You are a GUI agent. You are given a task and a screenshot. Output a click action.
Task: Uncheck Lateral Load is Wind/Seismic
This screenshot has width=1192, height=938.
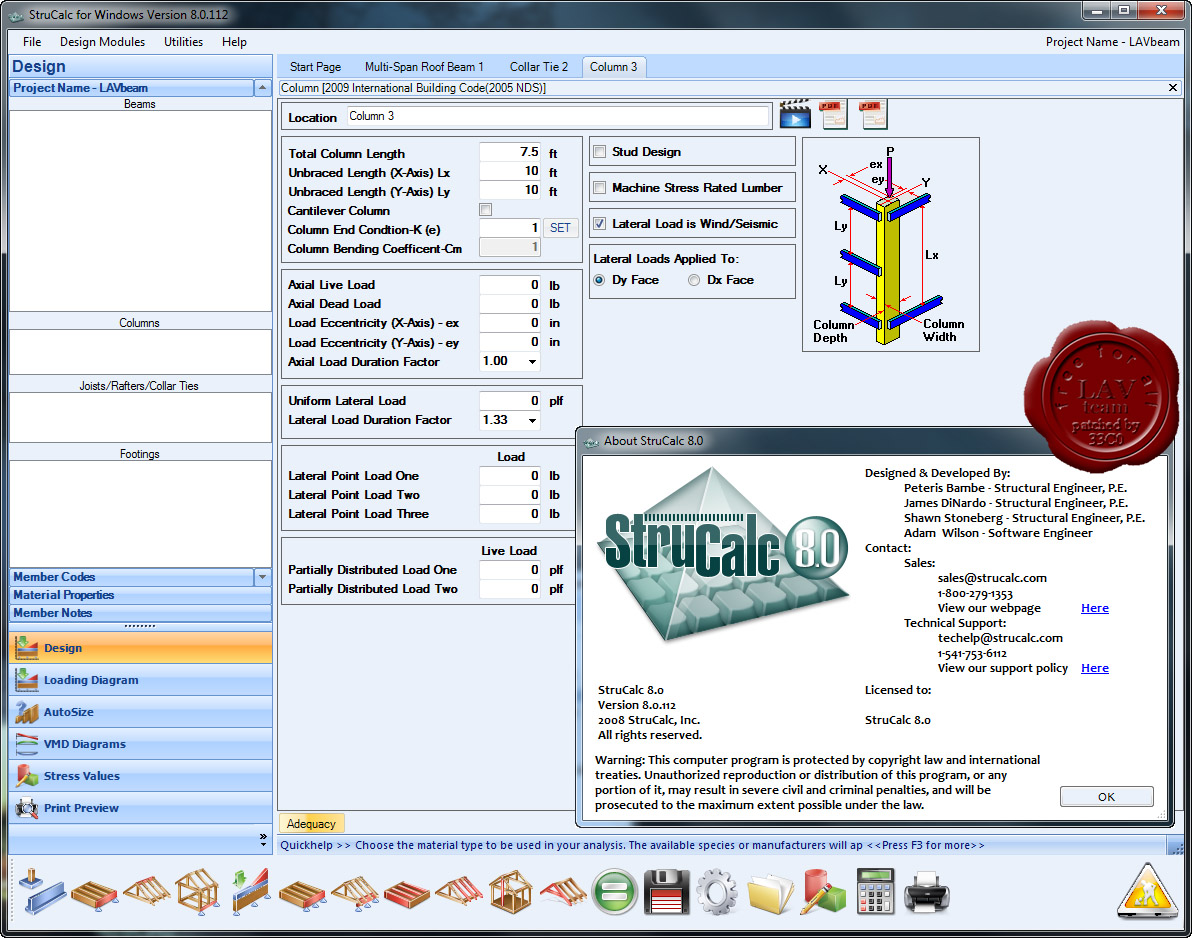(x=600, y=223)
